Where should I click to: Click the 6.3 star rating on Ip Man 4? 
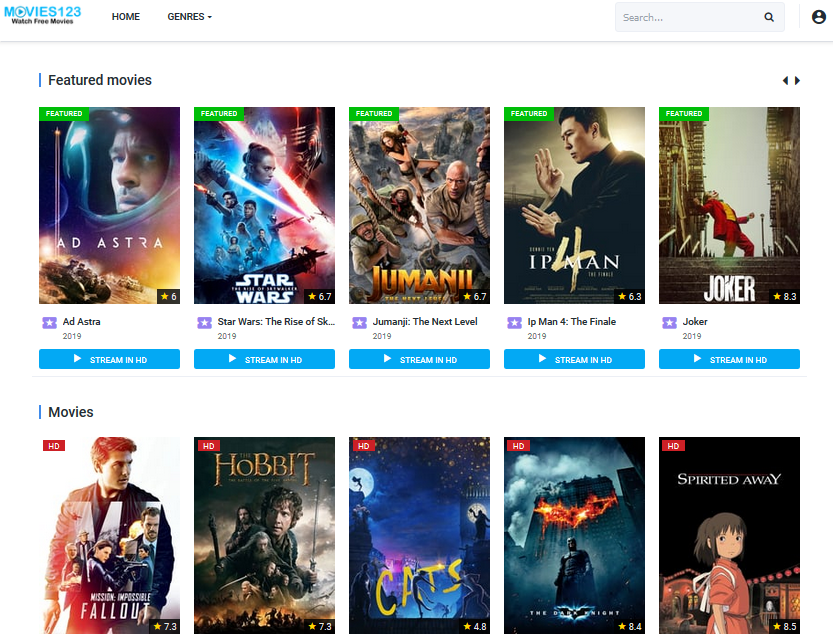(630, 297)
